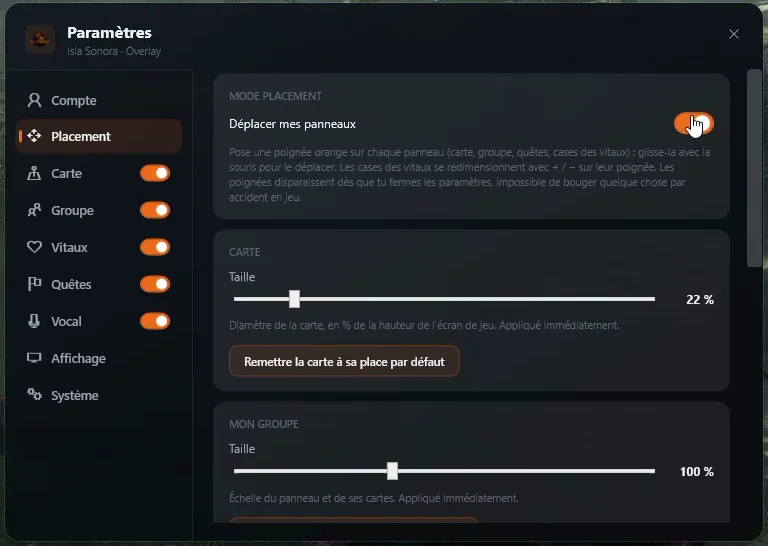Click the Isla Sonora app logo
768x546 pixels.
tap(40, 39)
